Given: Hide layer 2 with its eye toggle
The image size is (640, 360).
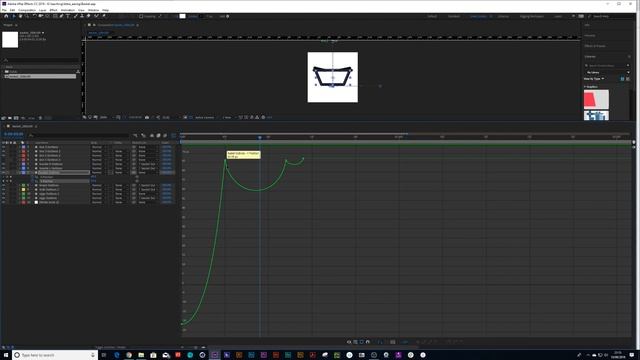Looking at the screenshot, I should point(4,151).
